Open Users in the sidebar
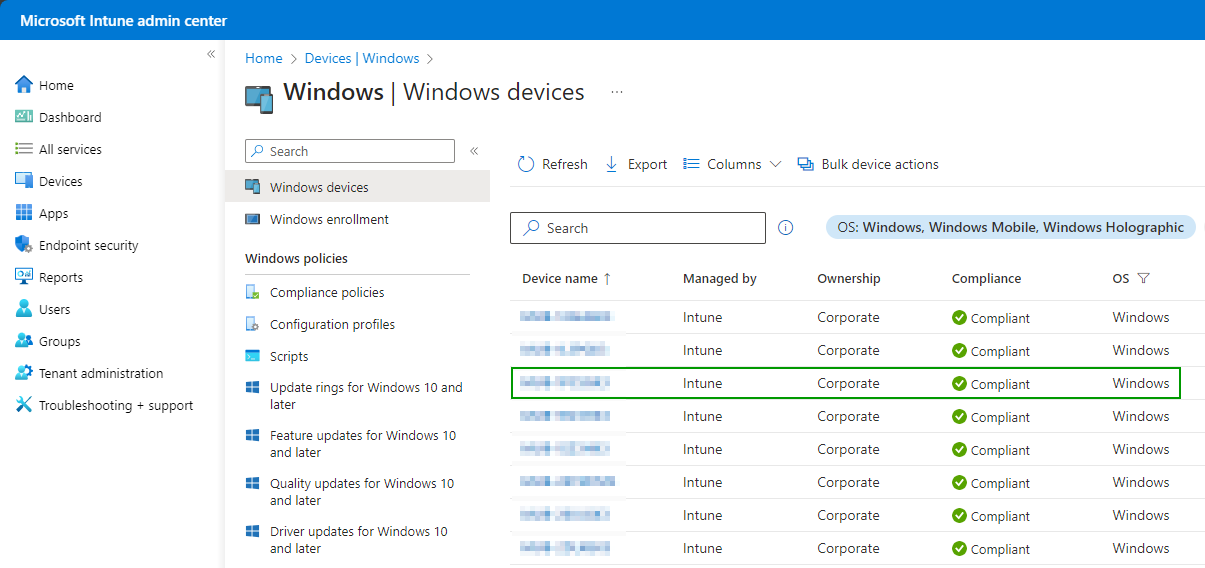 pos(43,309)
